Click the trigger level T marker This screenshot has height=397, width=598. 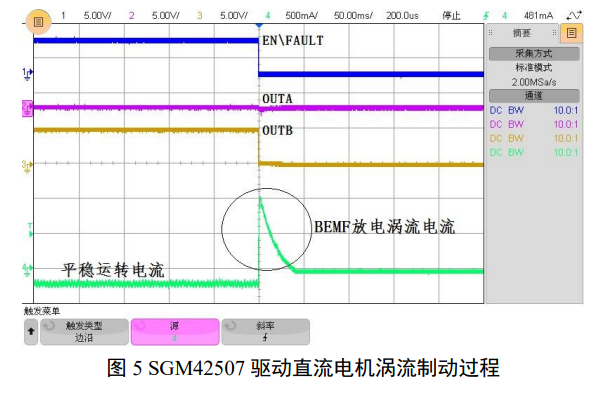click(x=30, y=230)
